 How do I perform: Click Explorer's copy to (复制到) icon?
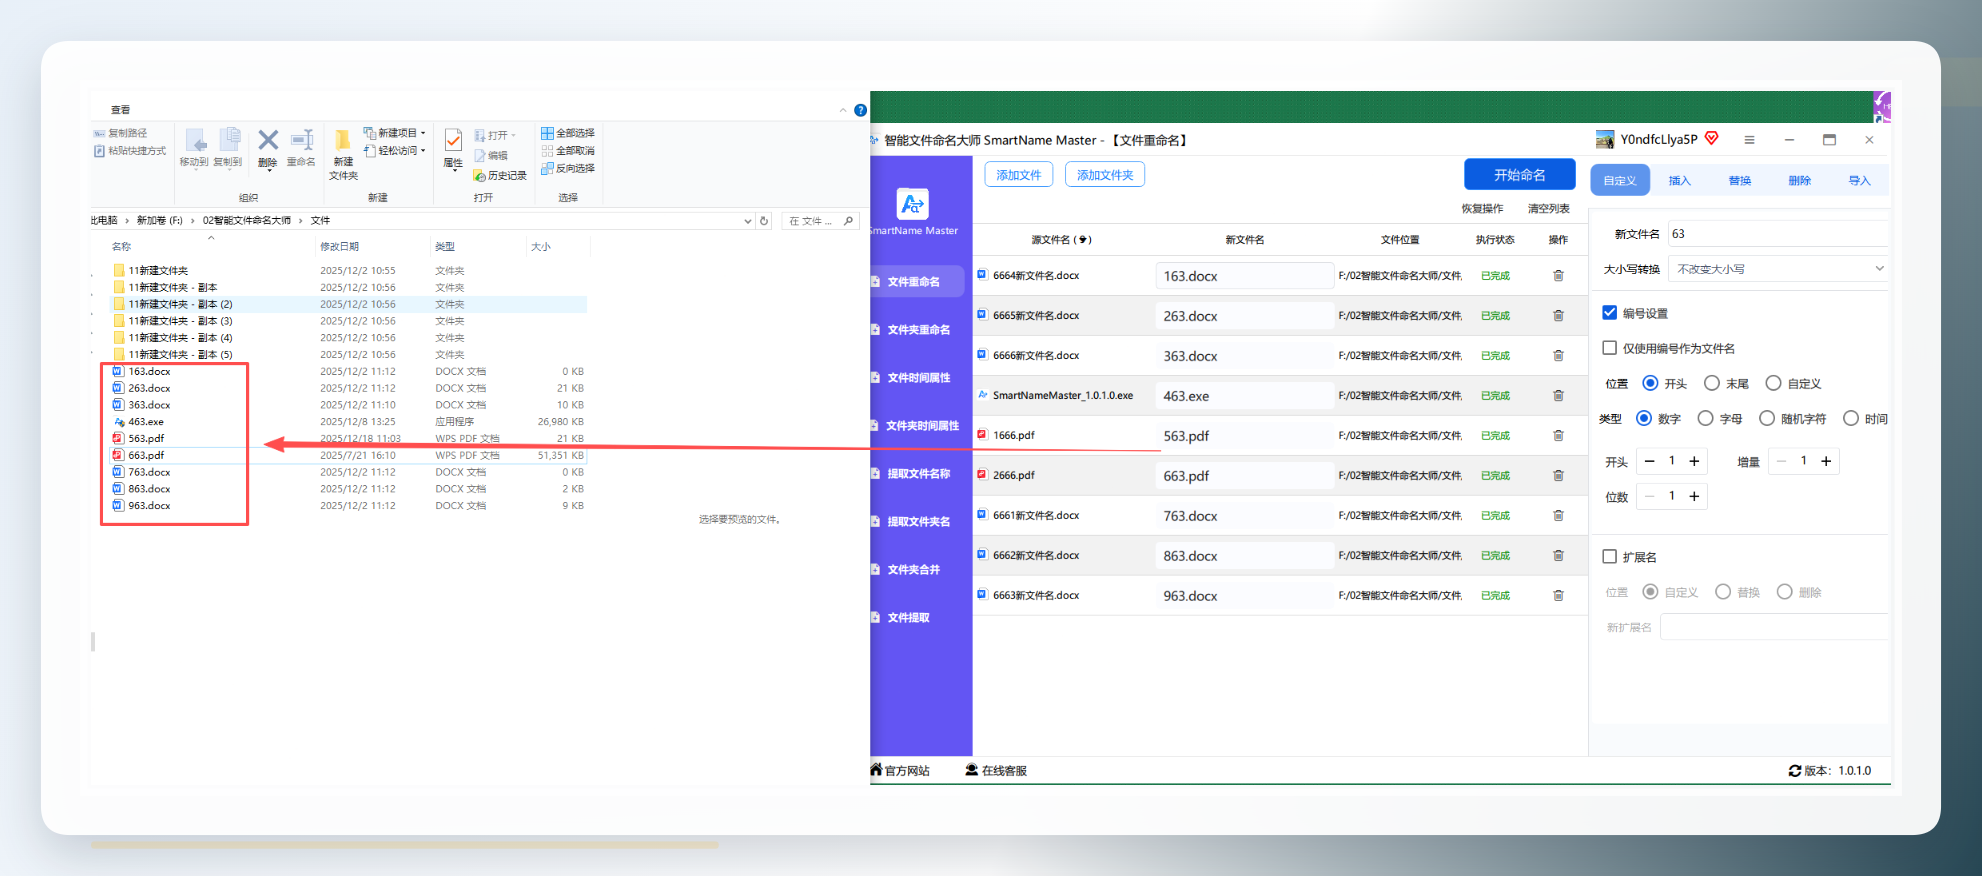pos(229,140)
